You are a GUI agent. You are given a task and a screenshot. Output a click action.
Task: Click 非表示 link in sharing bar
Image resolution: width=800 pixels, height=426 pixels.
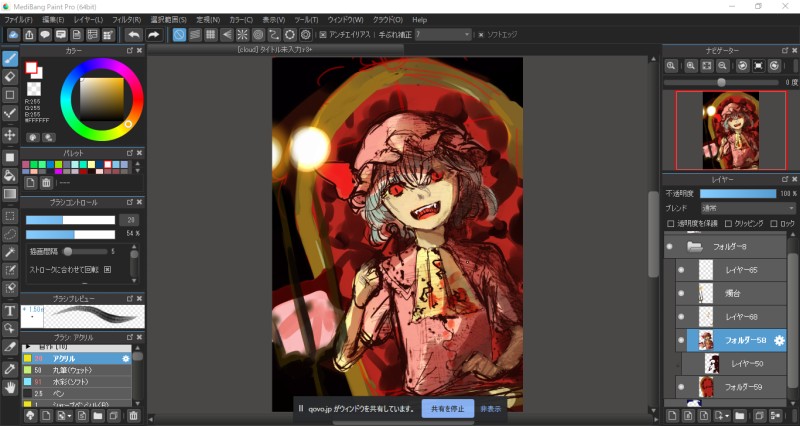pos(490,409)
